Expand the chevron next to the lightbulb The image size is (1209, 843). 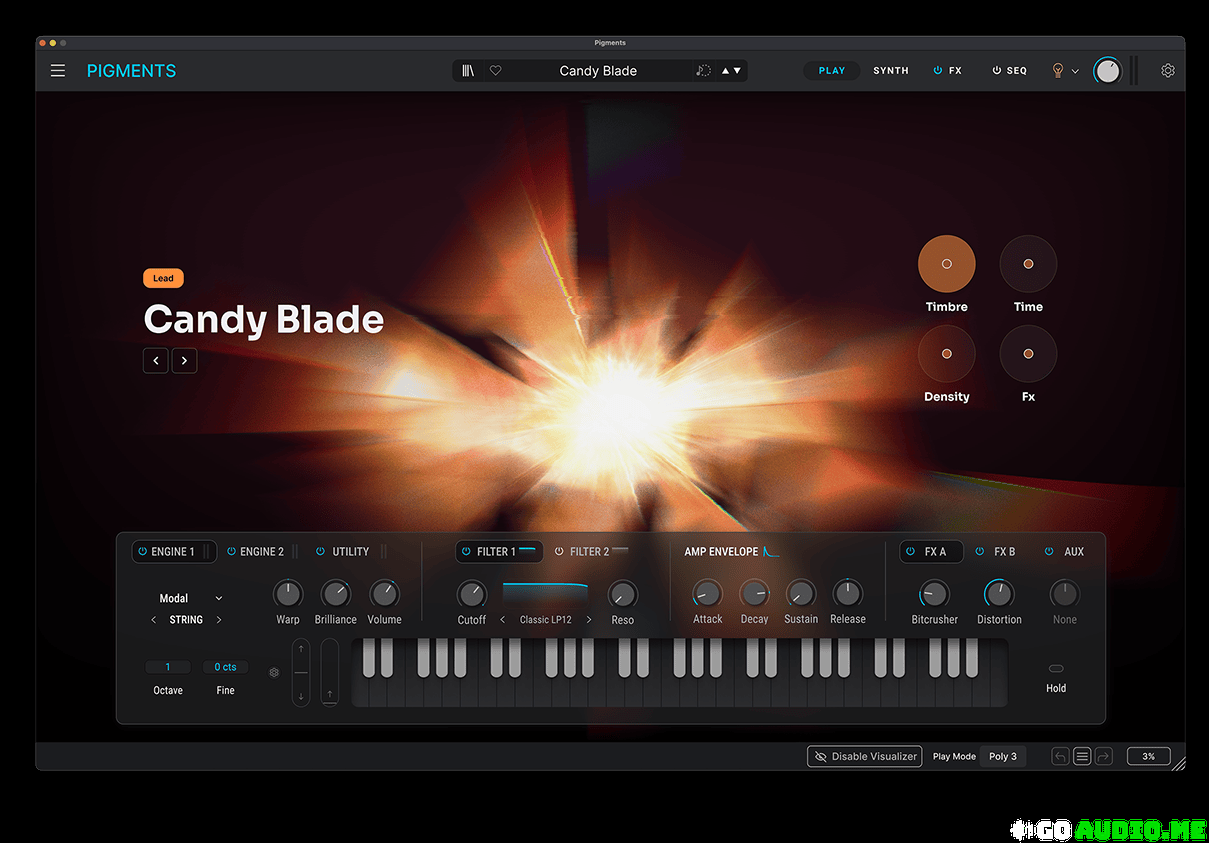point(1075,72)
